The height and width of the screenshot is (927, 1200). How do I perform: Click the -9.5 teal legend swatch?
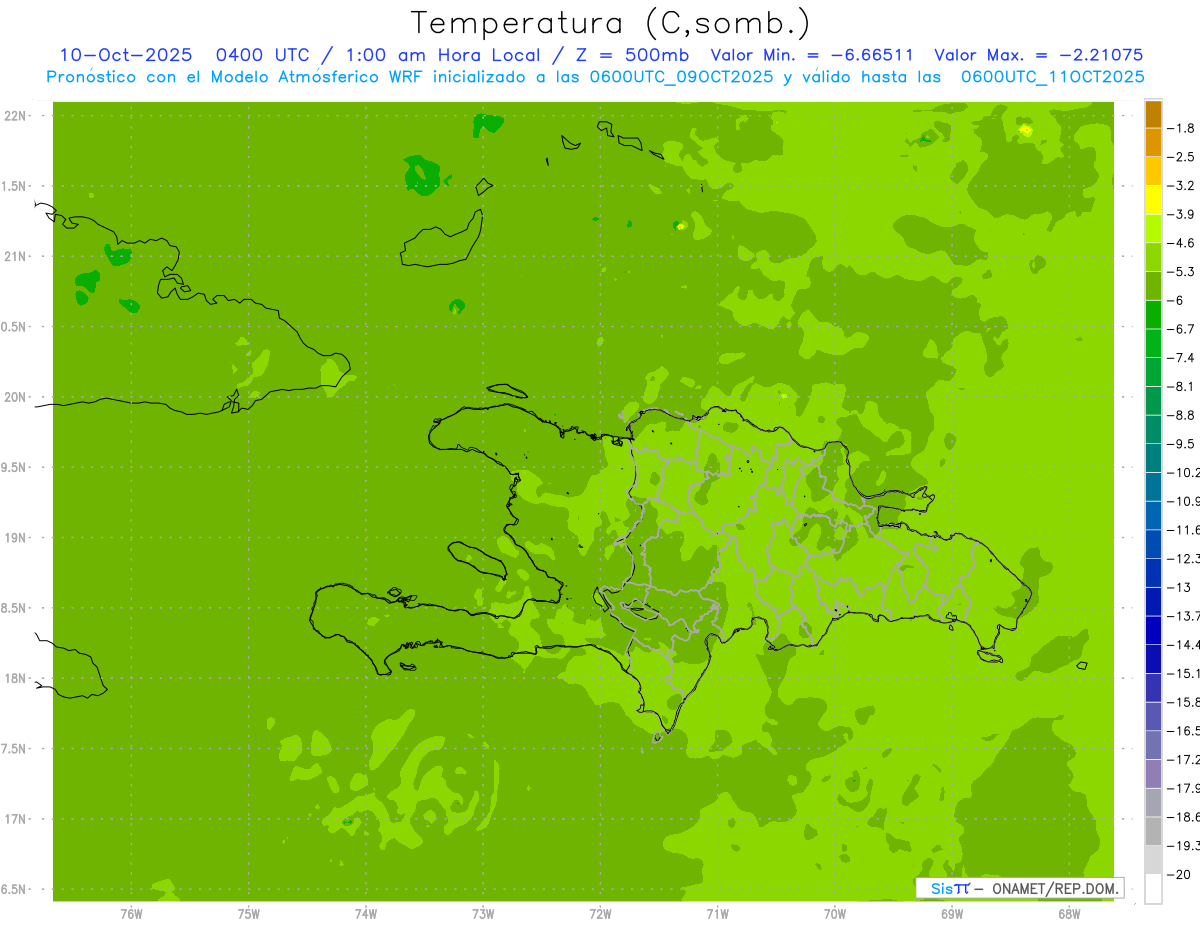coord(1153,430)
